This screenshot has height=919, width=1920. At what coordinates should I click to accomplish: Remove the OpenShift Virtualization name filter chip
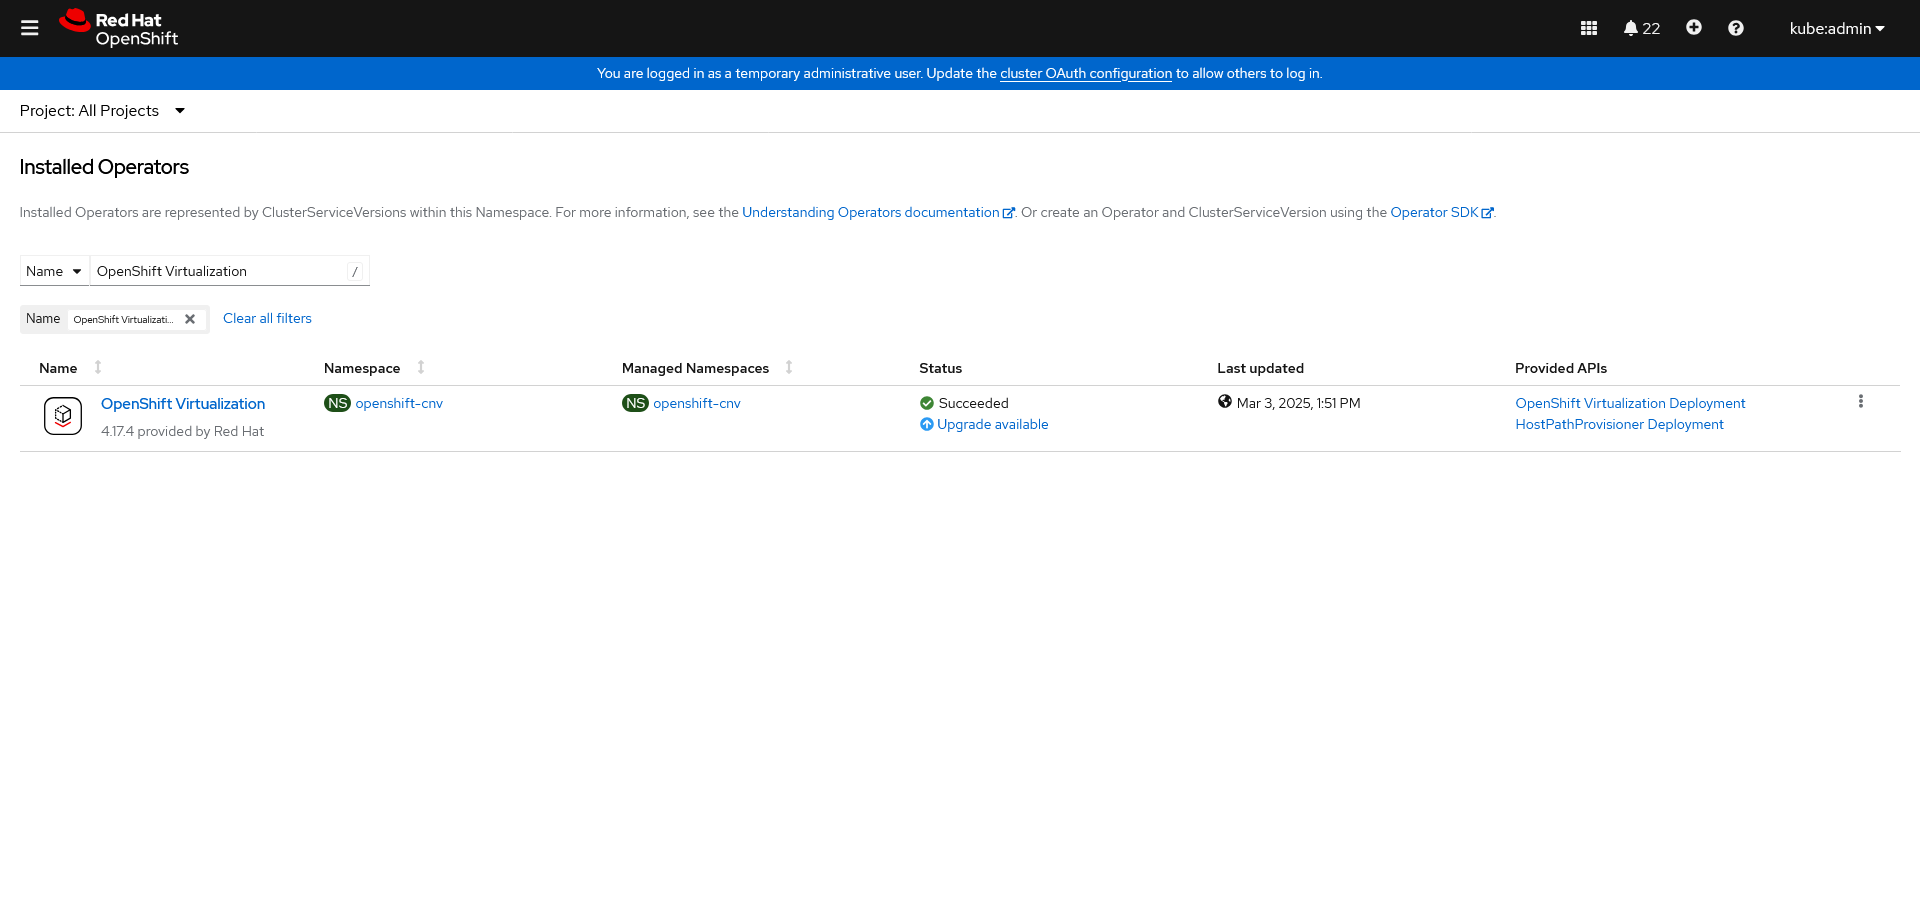coord(190,319)
